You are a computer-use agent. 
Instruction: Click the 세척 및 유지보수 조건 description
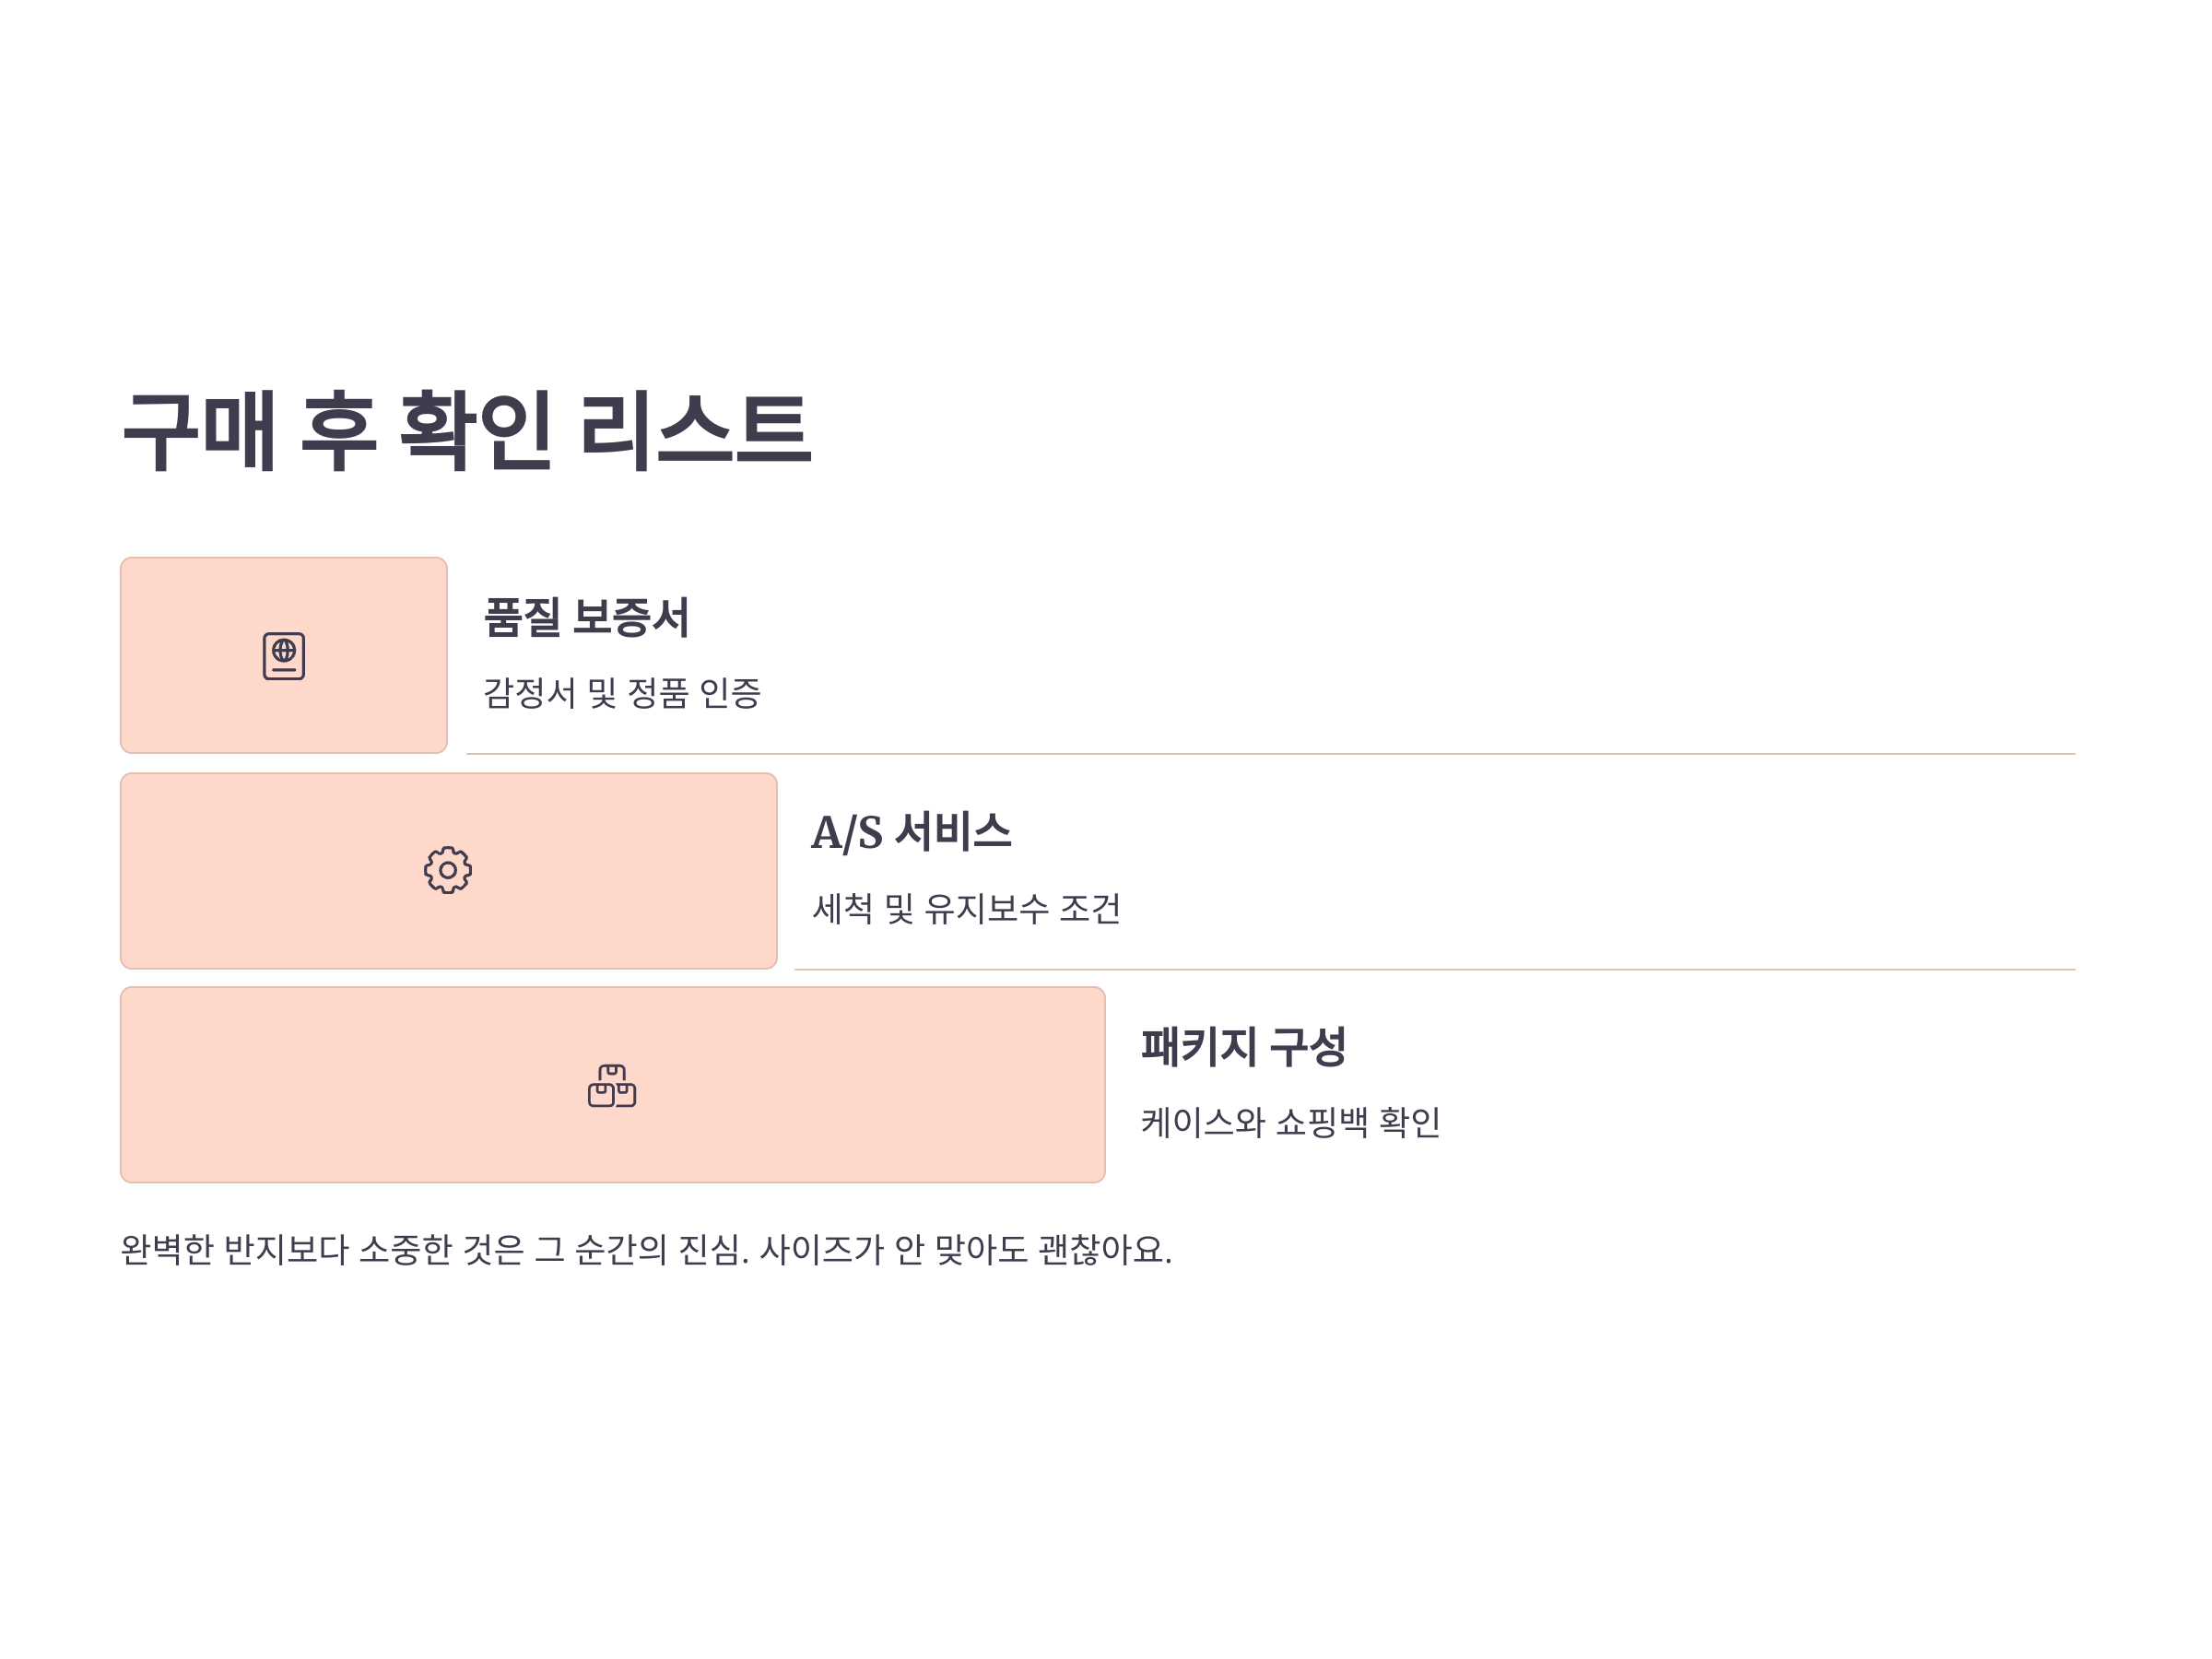[x=966, y=908]
